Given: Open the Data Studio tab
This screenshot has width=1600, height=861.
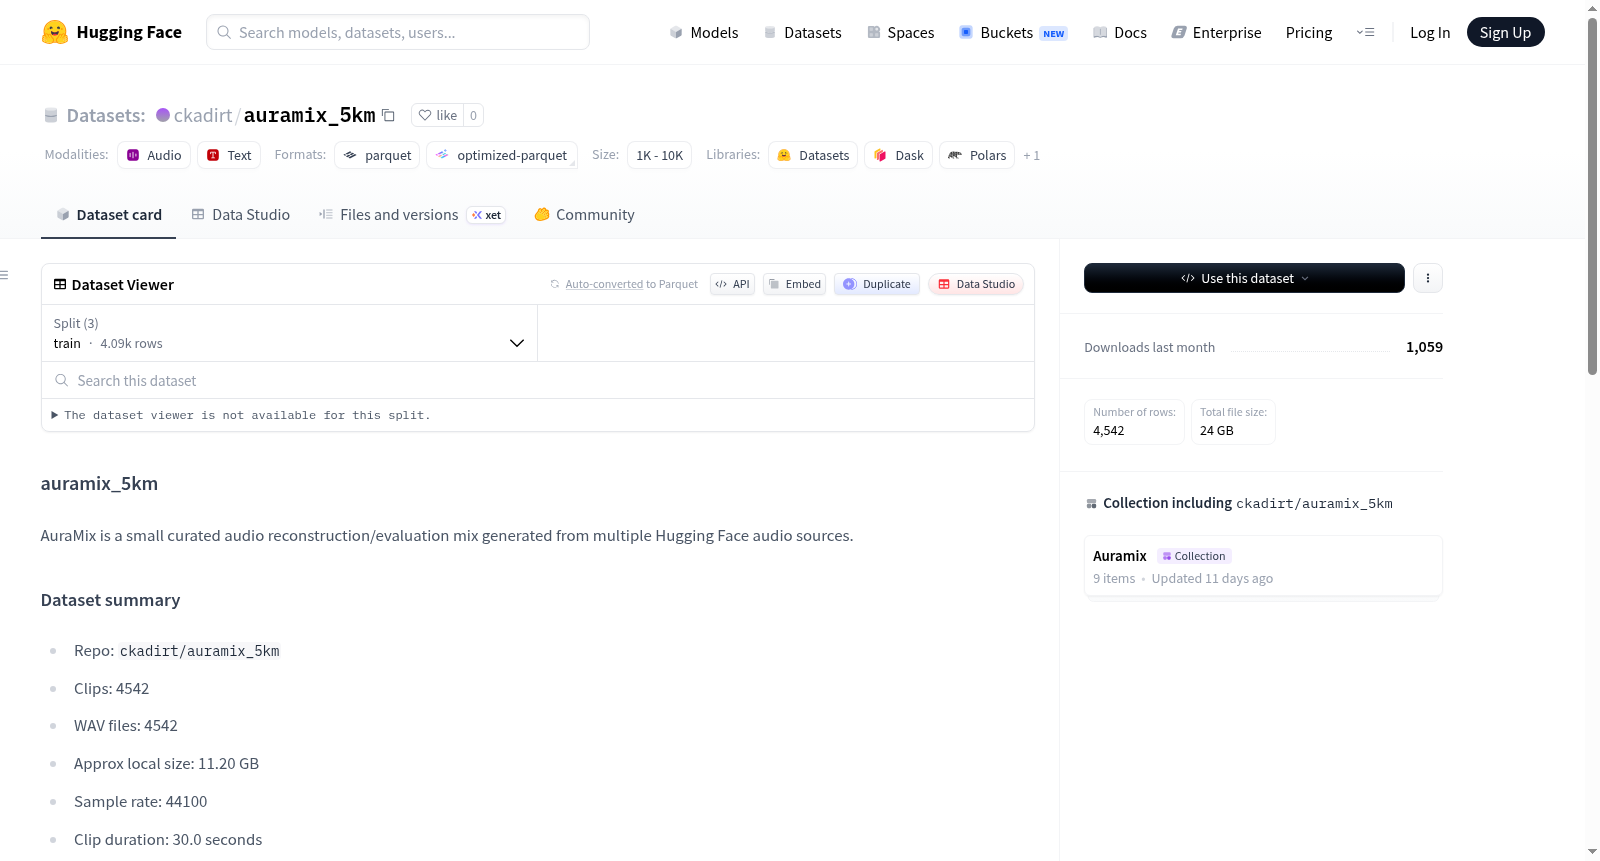Looking at the screenshot, I should [241, 215].
